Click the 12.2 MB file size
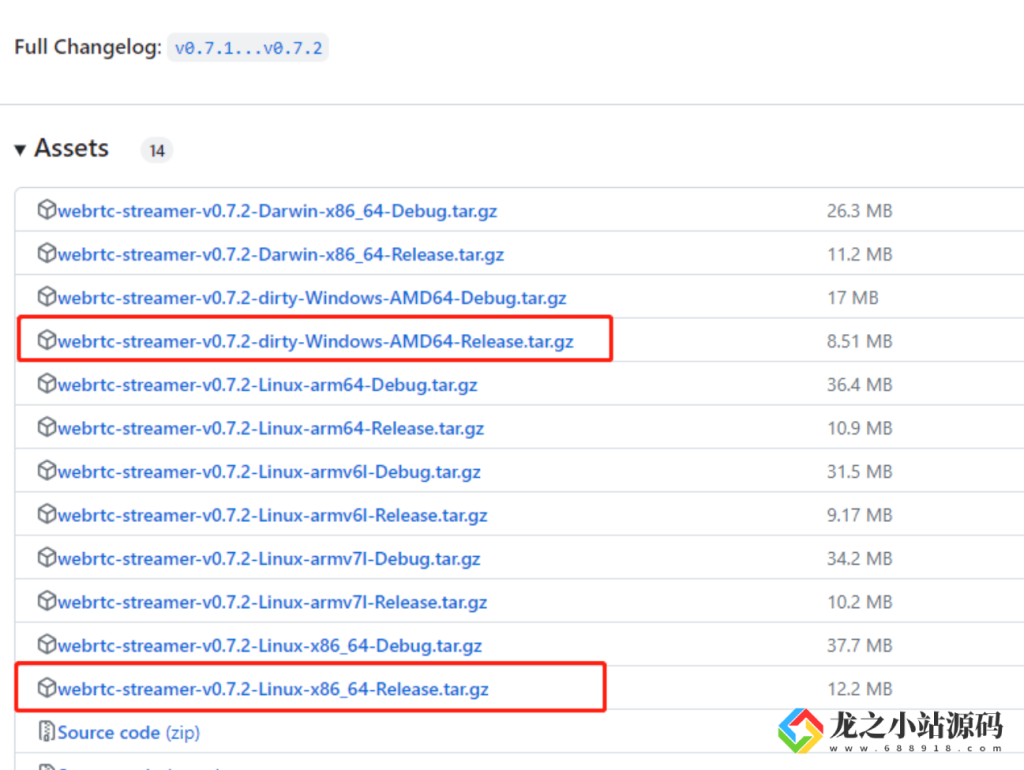1024x770 pixels. [859, 688]
